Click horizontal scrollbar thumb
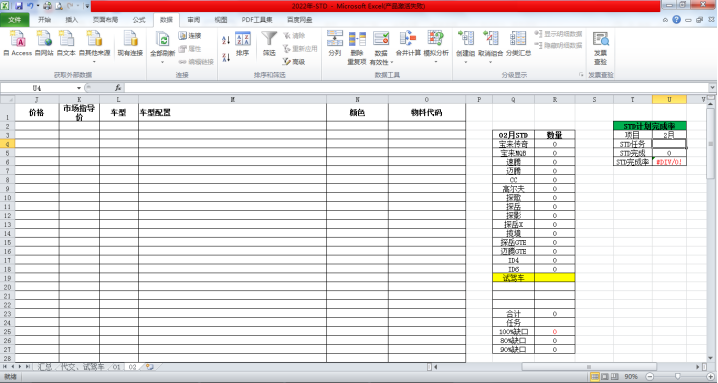This screenshot has width=718, height=383. click(589, 367)
